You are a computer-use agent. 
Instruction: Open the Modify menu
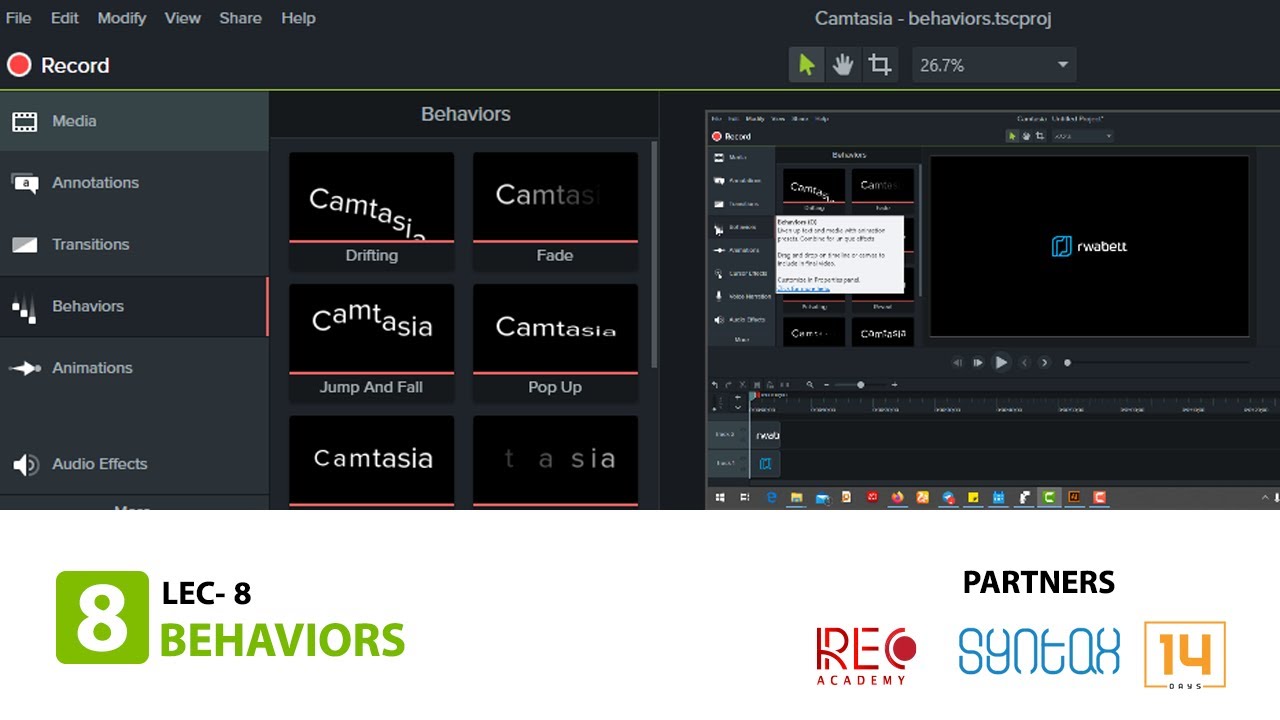(122, 18)
